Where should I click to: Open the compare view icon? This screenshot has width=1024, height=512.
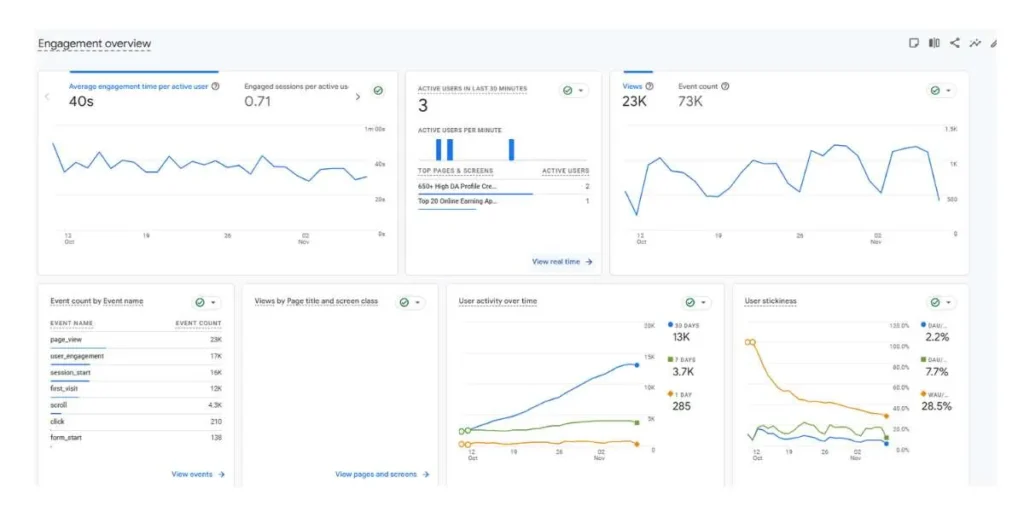934,43
